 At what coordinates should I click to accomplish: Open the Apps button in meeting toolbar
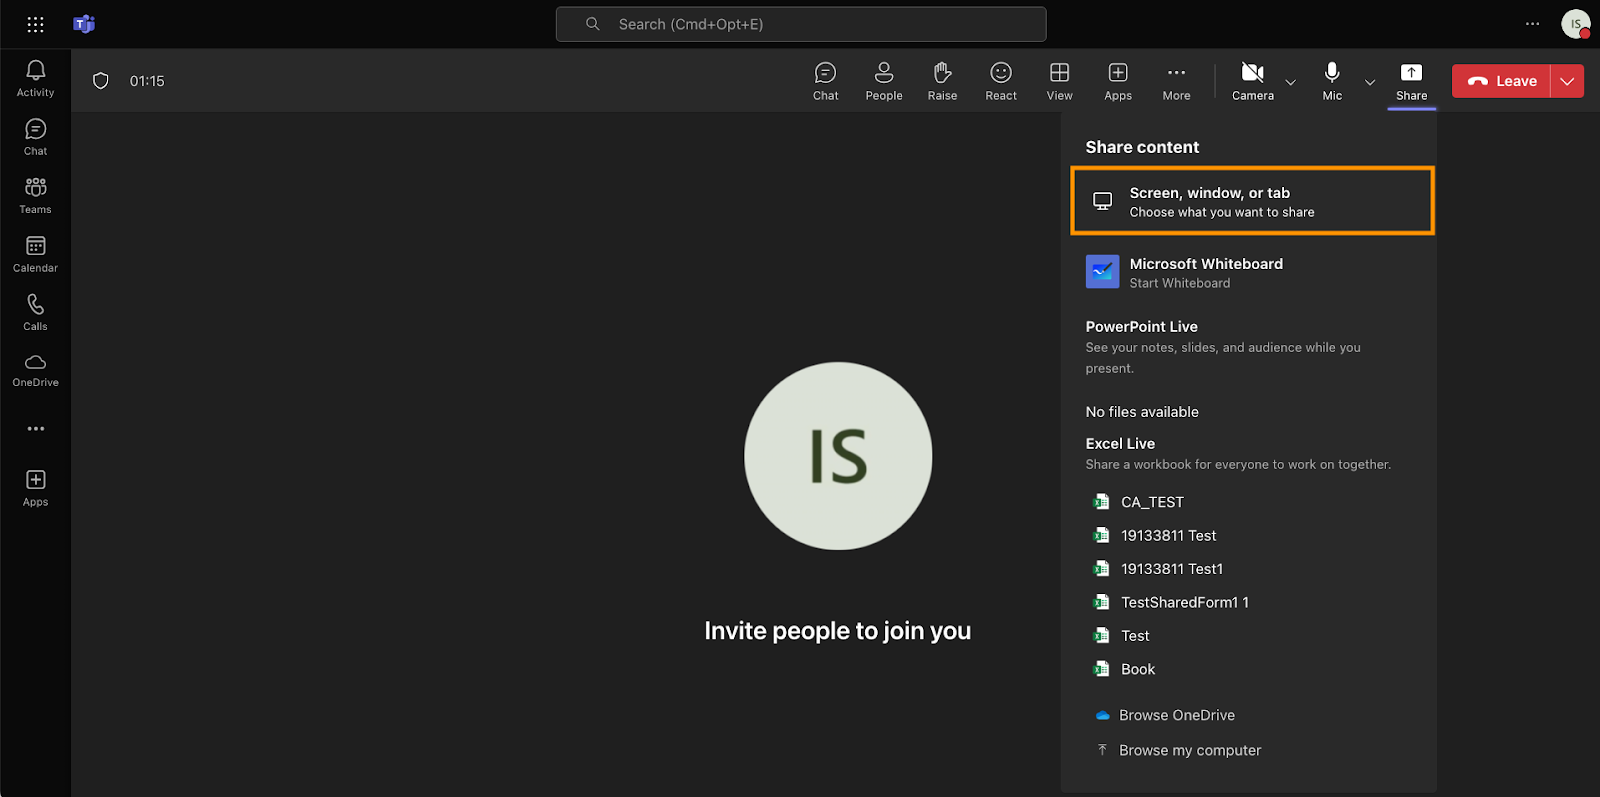(x=1117, y=81)
